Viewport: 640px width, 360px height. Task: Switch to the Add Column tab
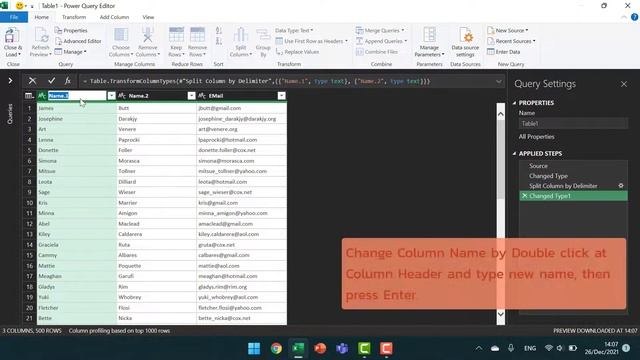[114, 17]
